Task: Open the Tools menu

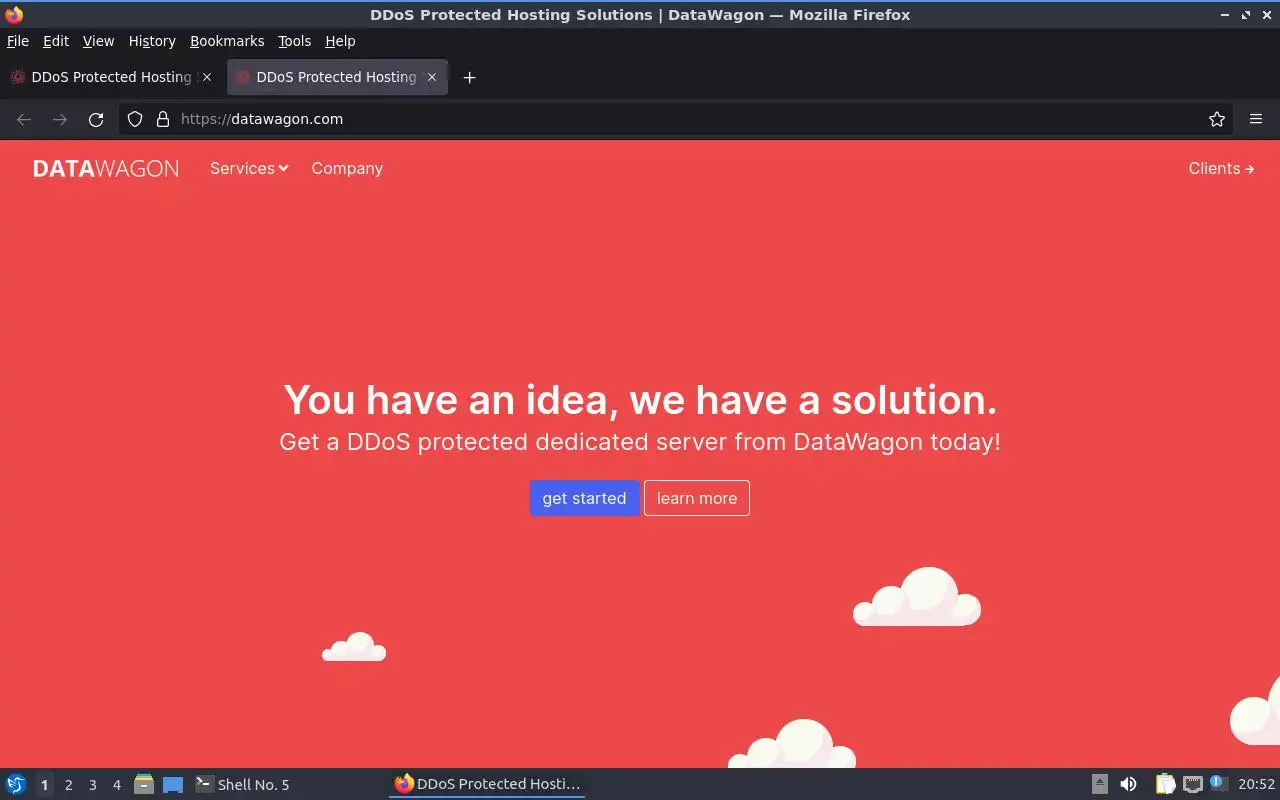Action: (x=294, y=41)
